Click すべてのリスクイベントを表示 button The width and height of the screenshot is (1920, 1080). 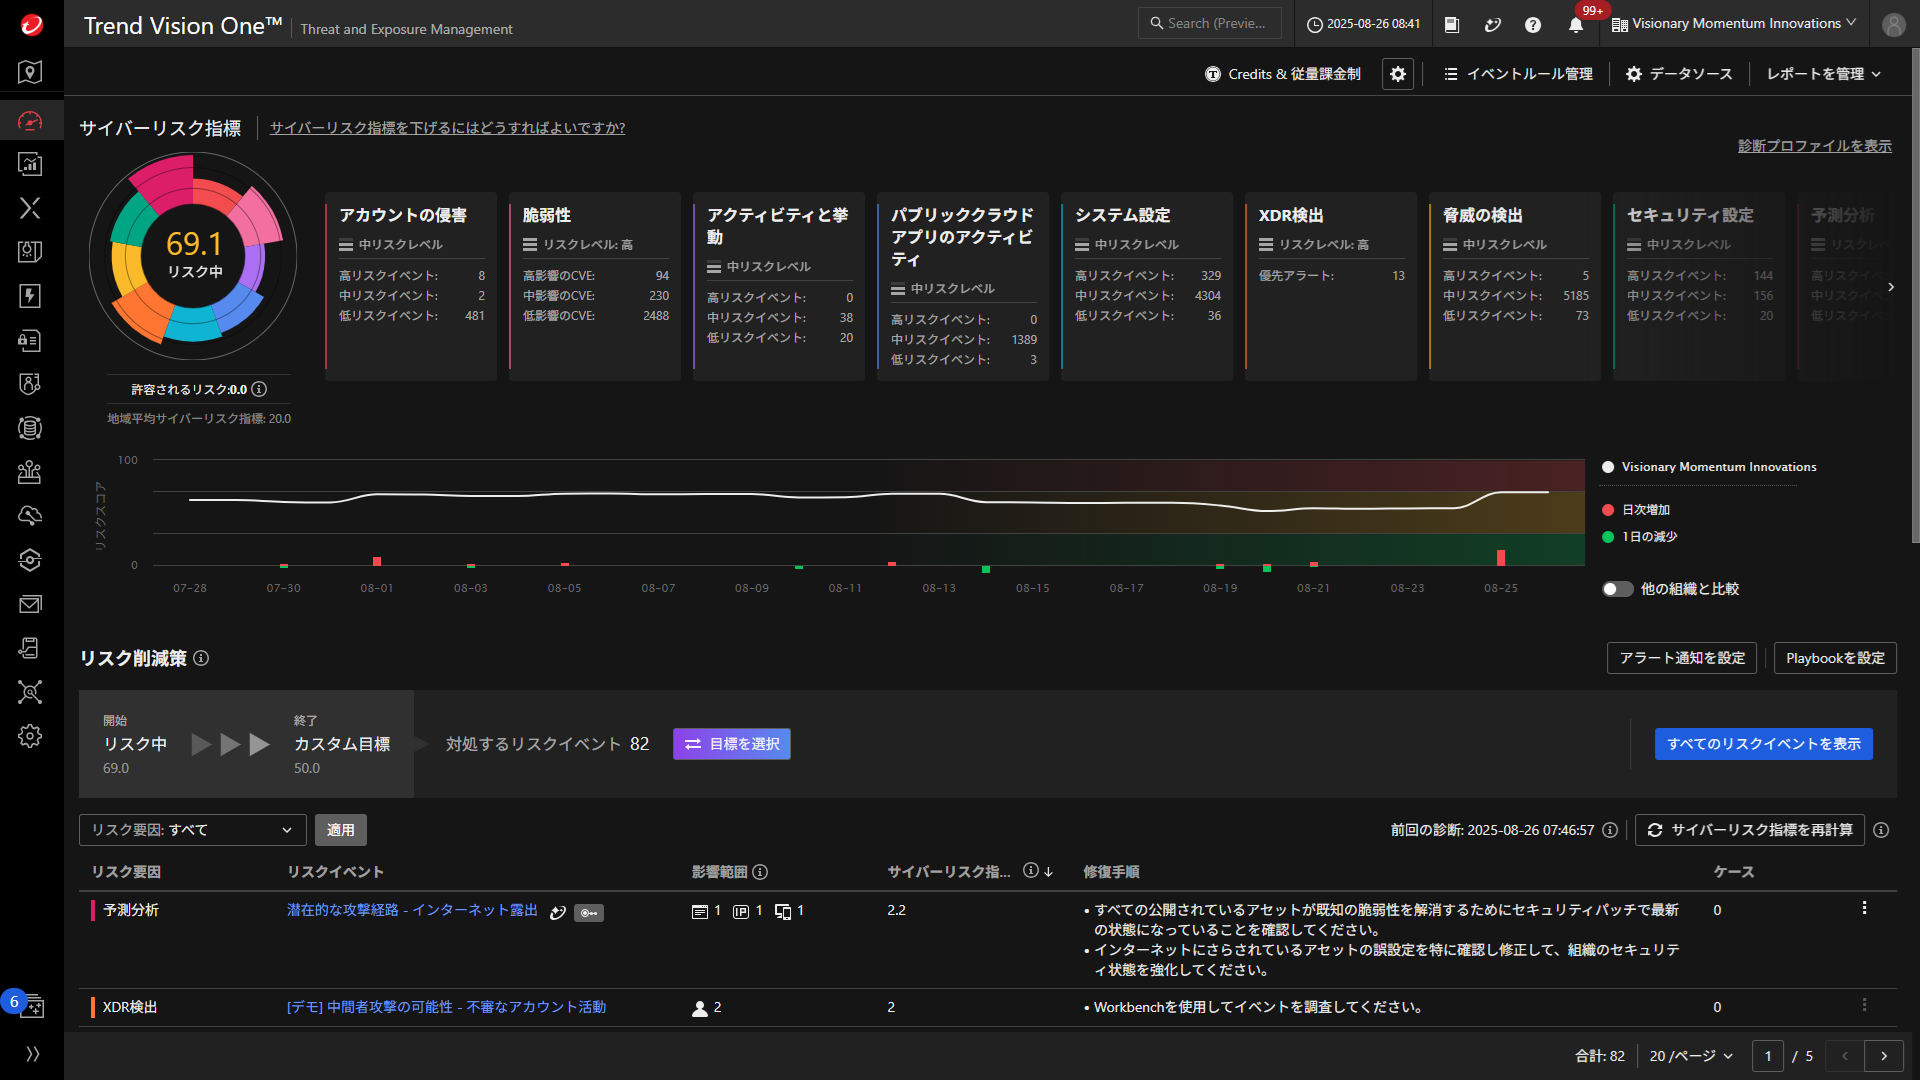[x=1763, y=744]
